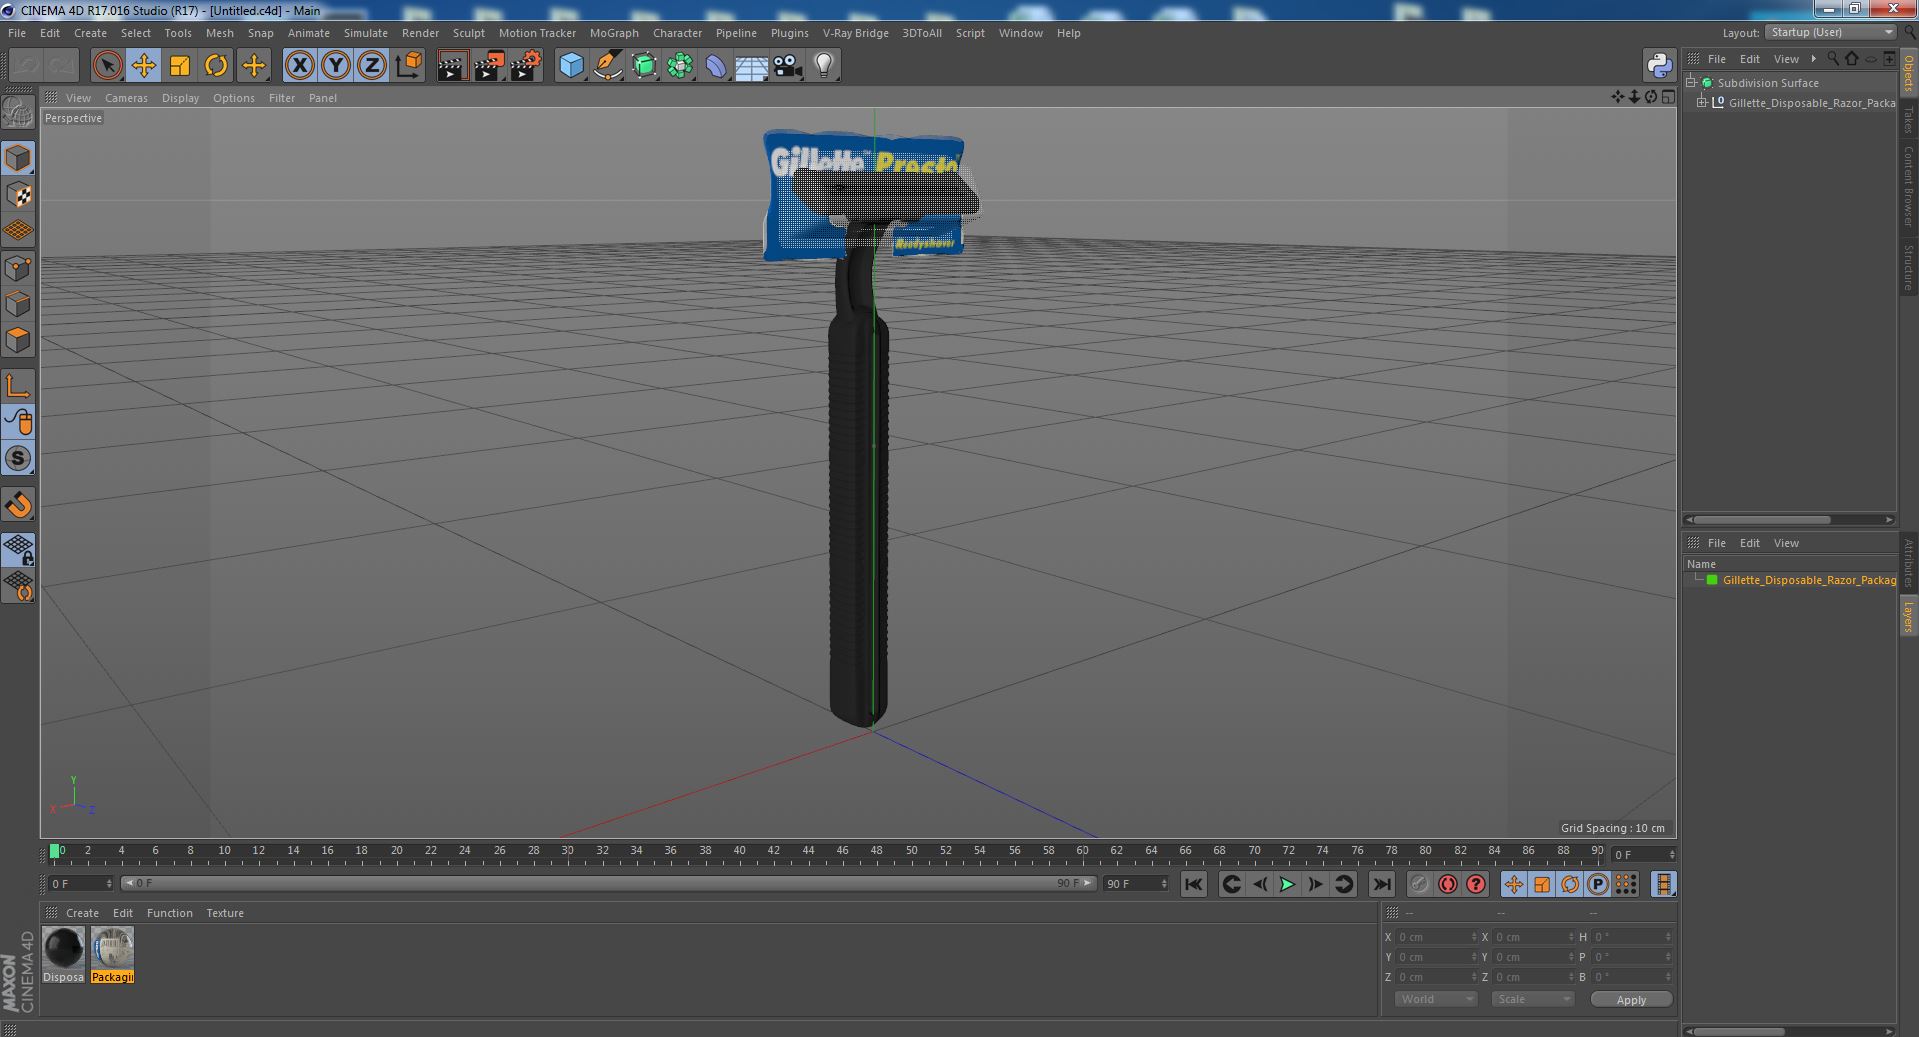Go to start of animation

point(1194,884)
